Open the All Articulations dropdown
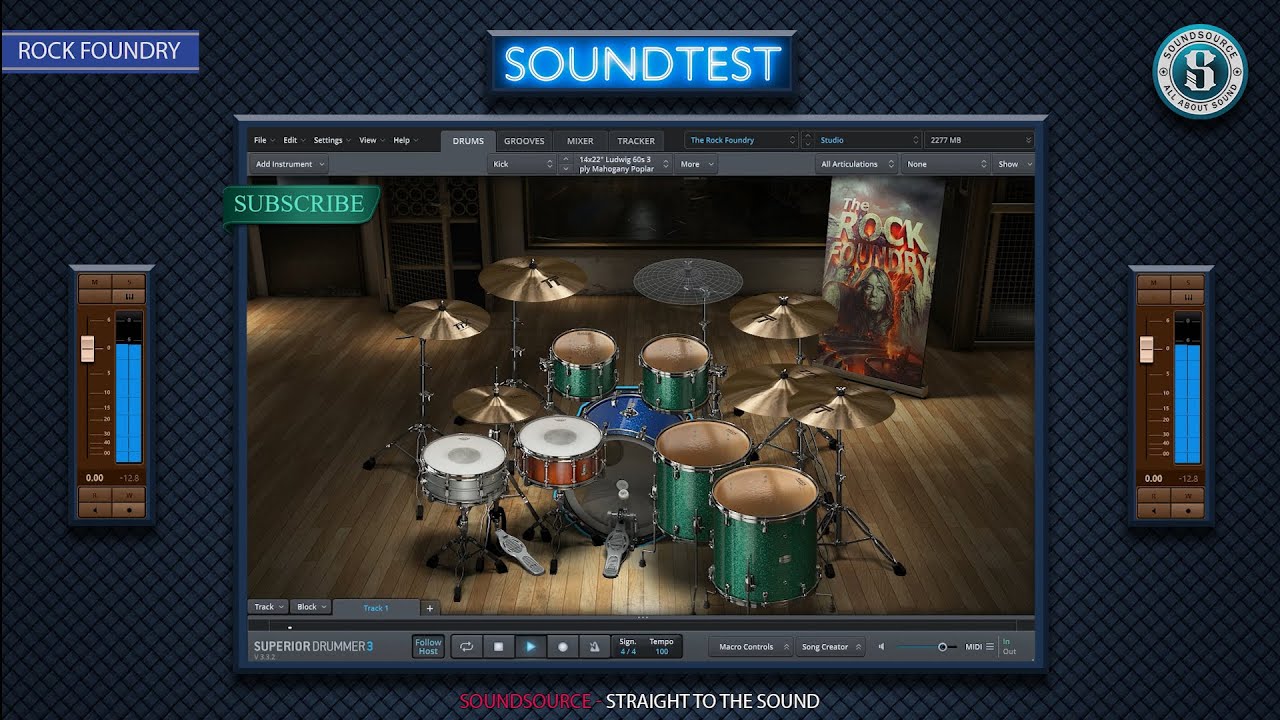The width and height of the screenshot is (1280, 720). pos(856,164)
